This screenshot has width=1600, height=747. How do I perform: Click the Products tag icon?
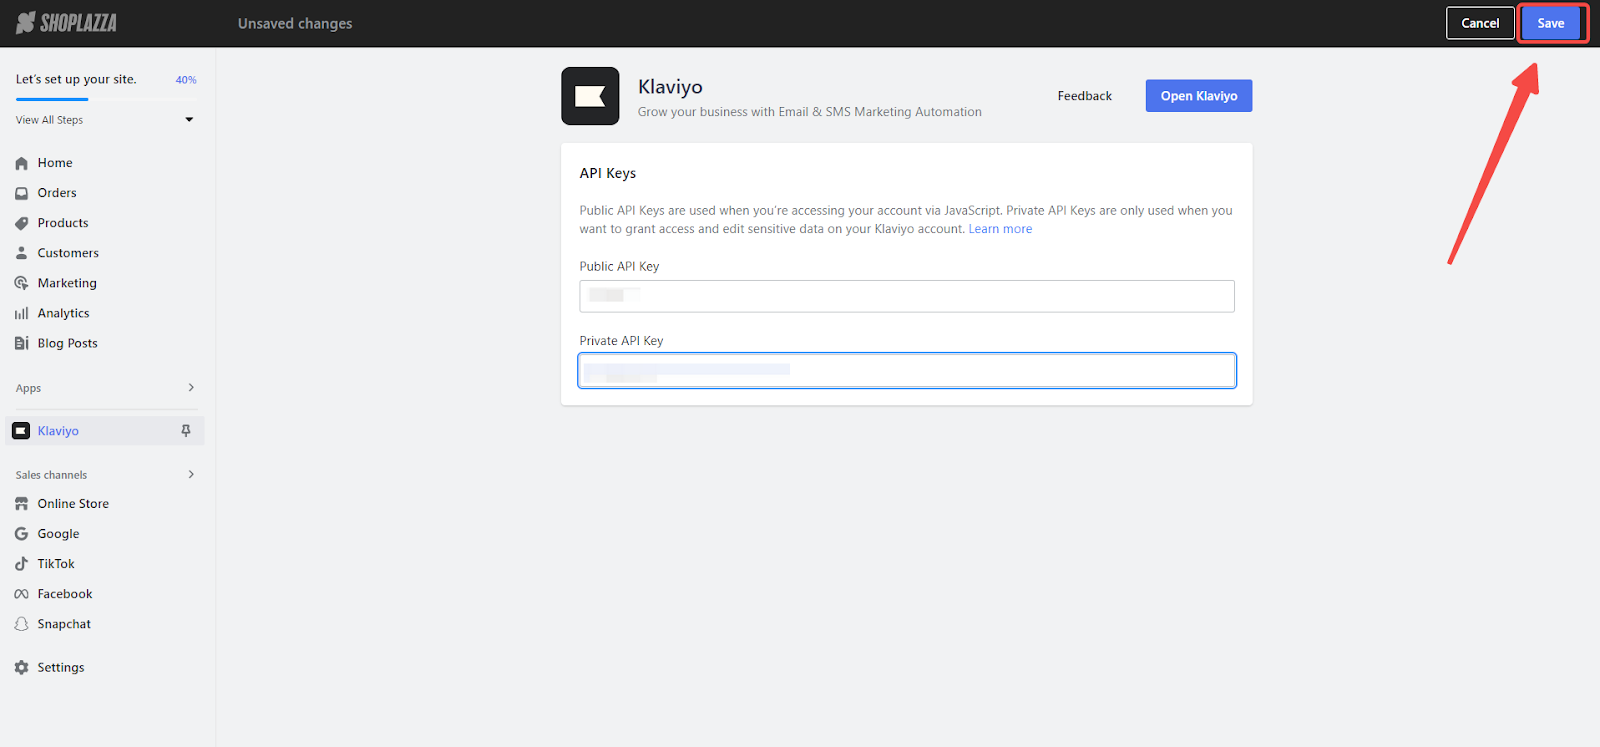(21, 223)
